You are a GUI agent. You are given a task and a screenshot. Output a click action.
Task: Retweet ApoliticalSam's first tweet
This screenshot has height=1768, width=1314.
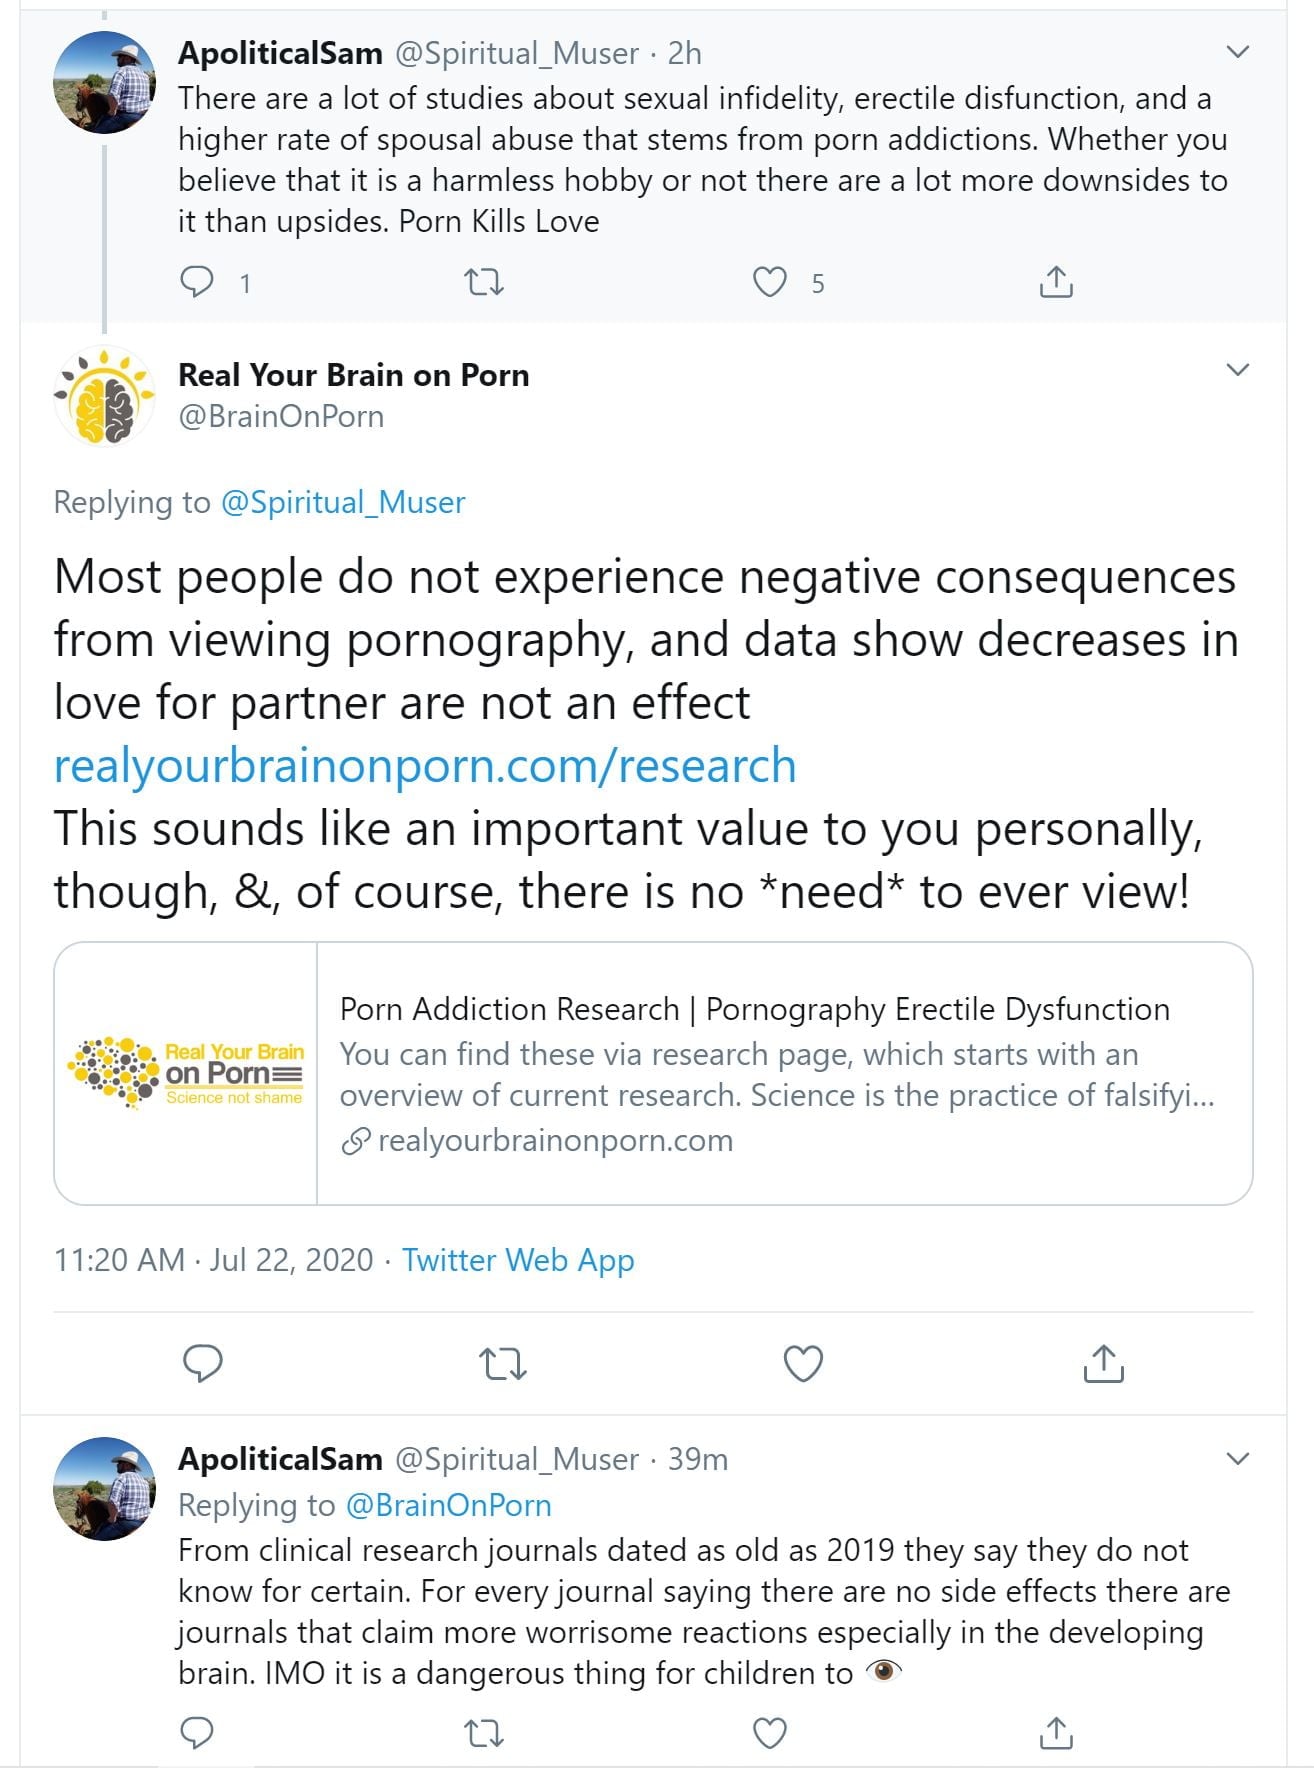[485, 282]
